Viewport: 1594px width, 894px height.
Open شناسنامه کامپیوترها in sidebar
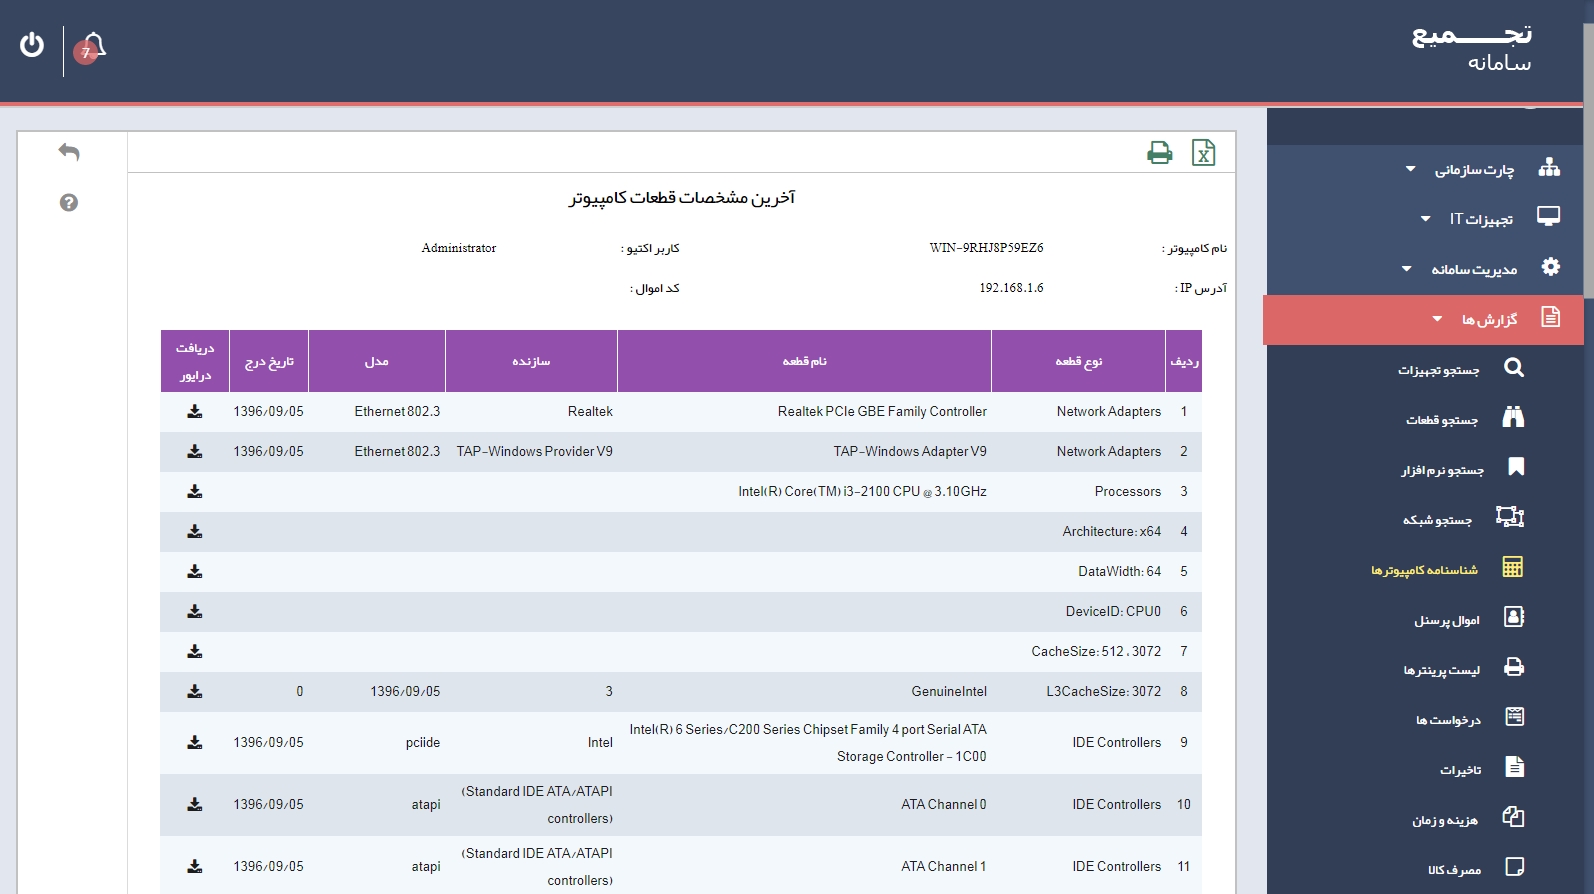pos(1424,570)
